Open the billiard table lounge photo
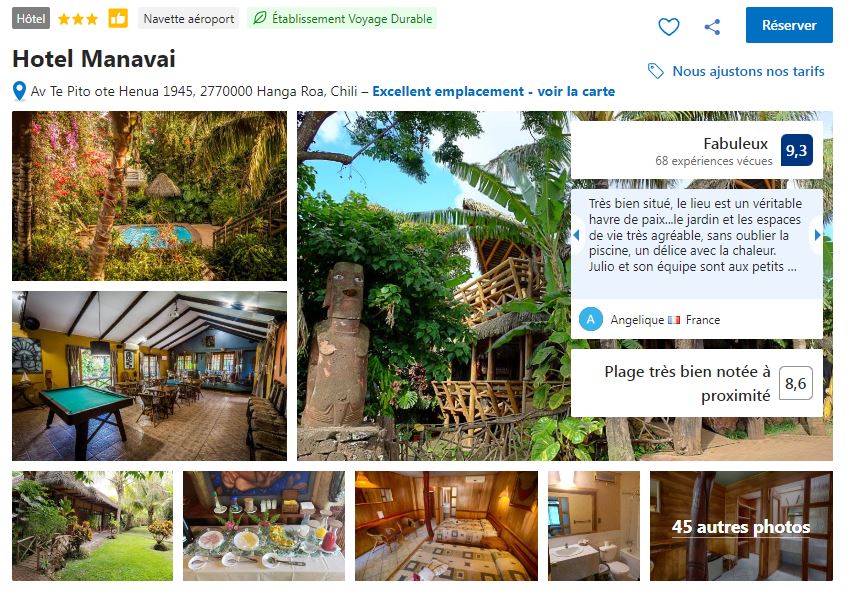Image resolution: width=853 pixels, height=597 pixels. click(149, 376)
